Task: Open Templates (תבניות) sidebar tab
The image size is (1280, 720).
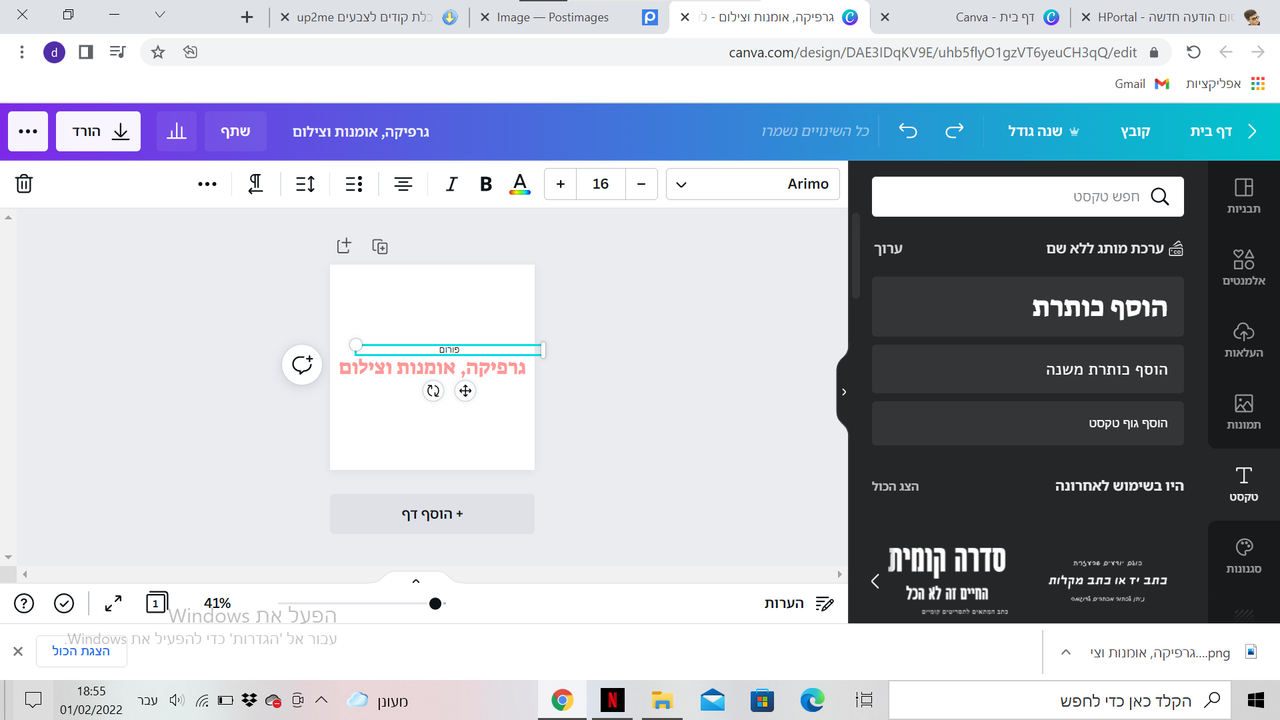Action: [x=1244, y=196]
